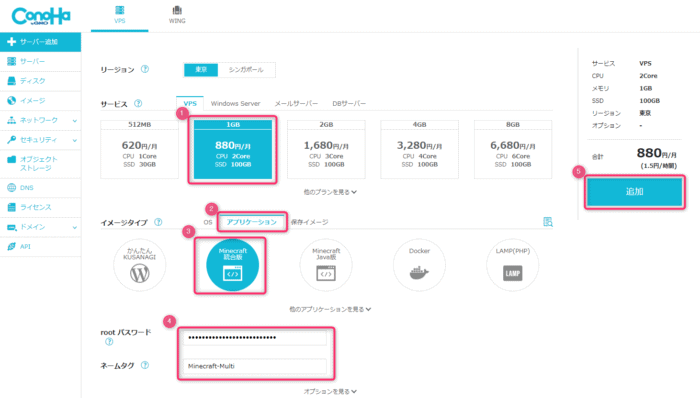This screenshot has height=398, width=700.
Task: Open help icon next to イメージタイプ
Action: pyautogui.click(x=158, y=222)
